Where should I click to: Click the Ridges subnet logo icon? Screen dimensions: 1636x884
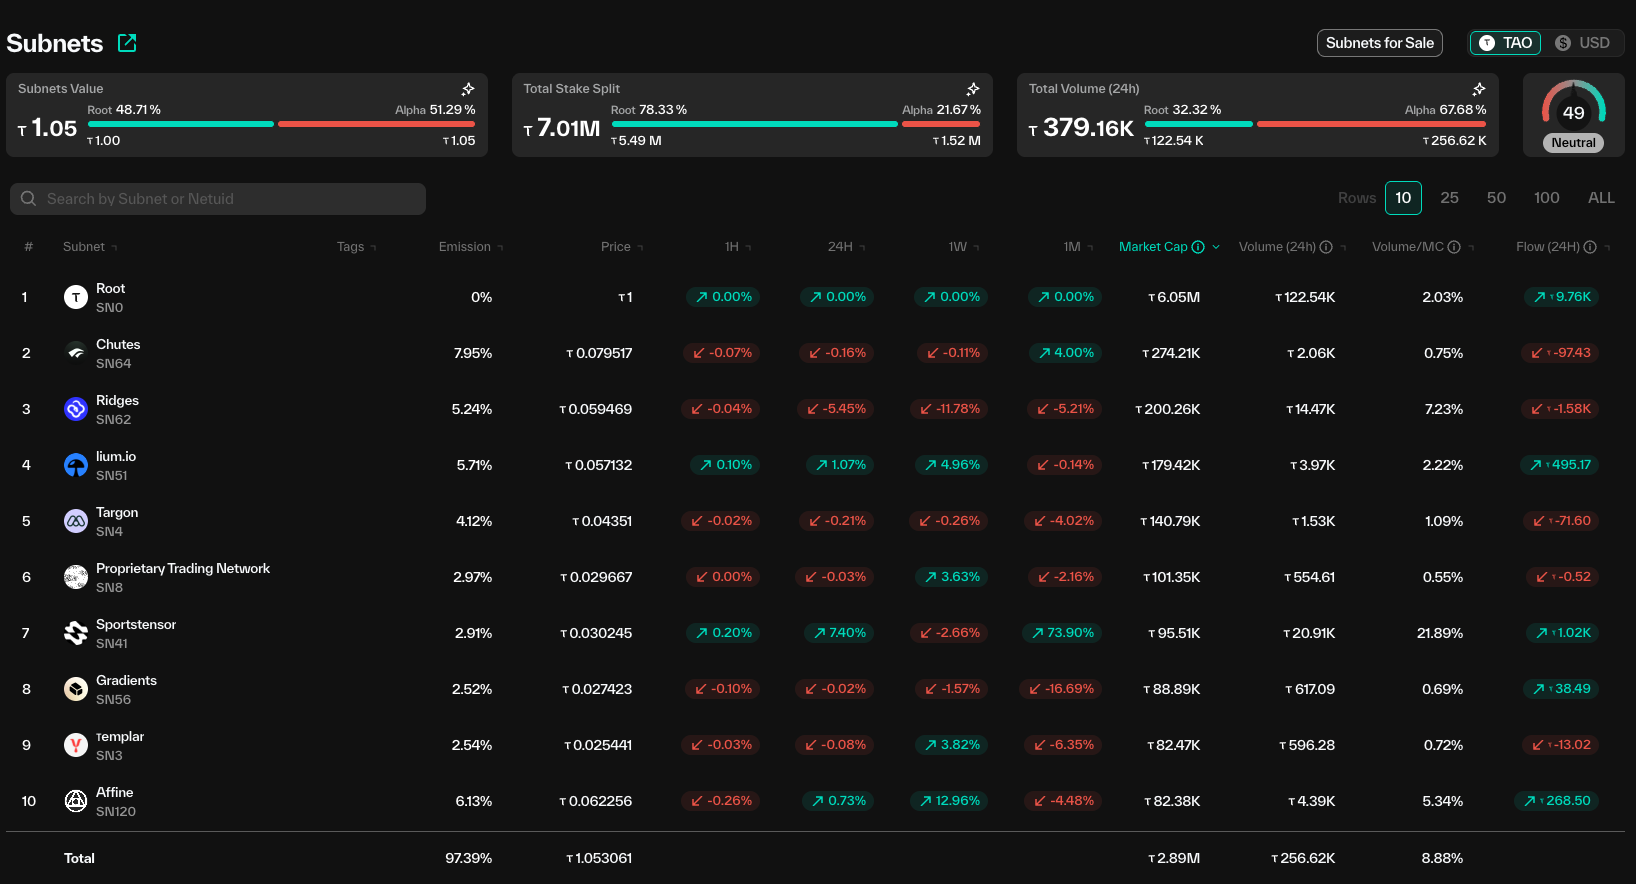[x=76, y=409]
